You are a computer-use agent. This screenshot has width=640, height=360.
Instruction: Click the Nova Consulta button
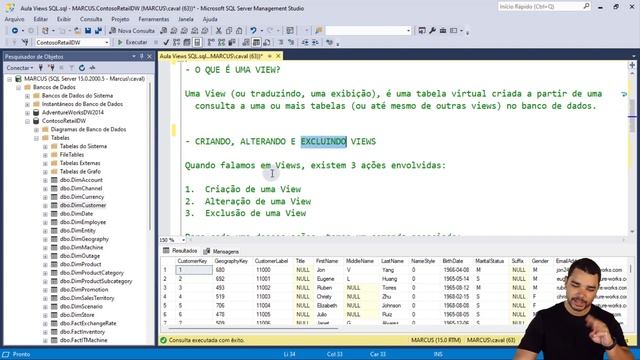pyautogui.click(x=132, y=31)
